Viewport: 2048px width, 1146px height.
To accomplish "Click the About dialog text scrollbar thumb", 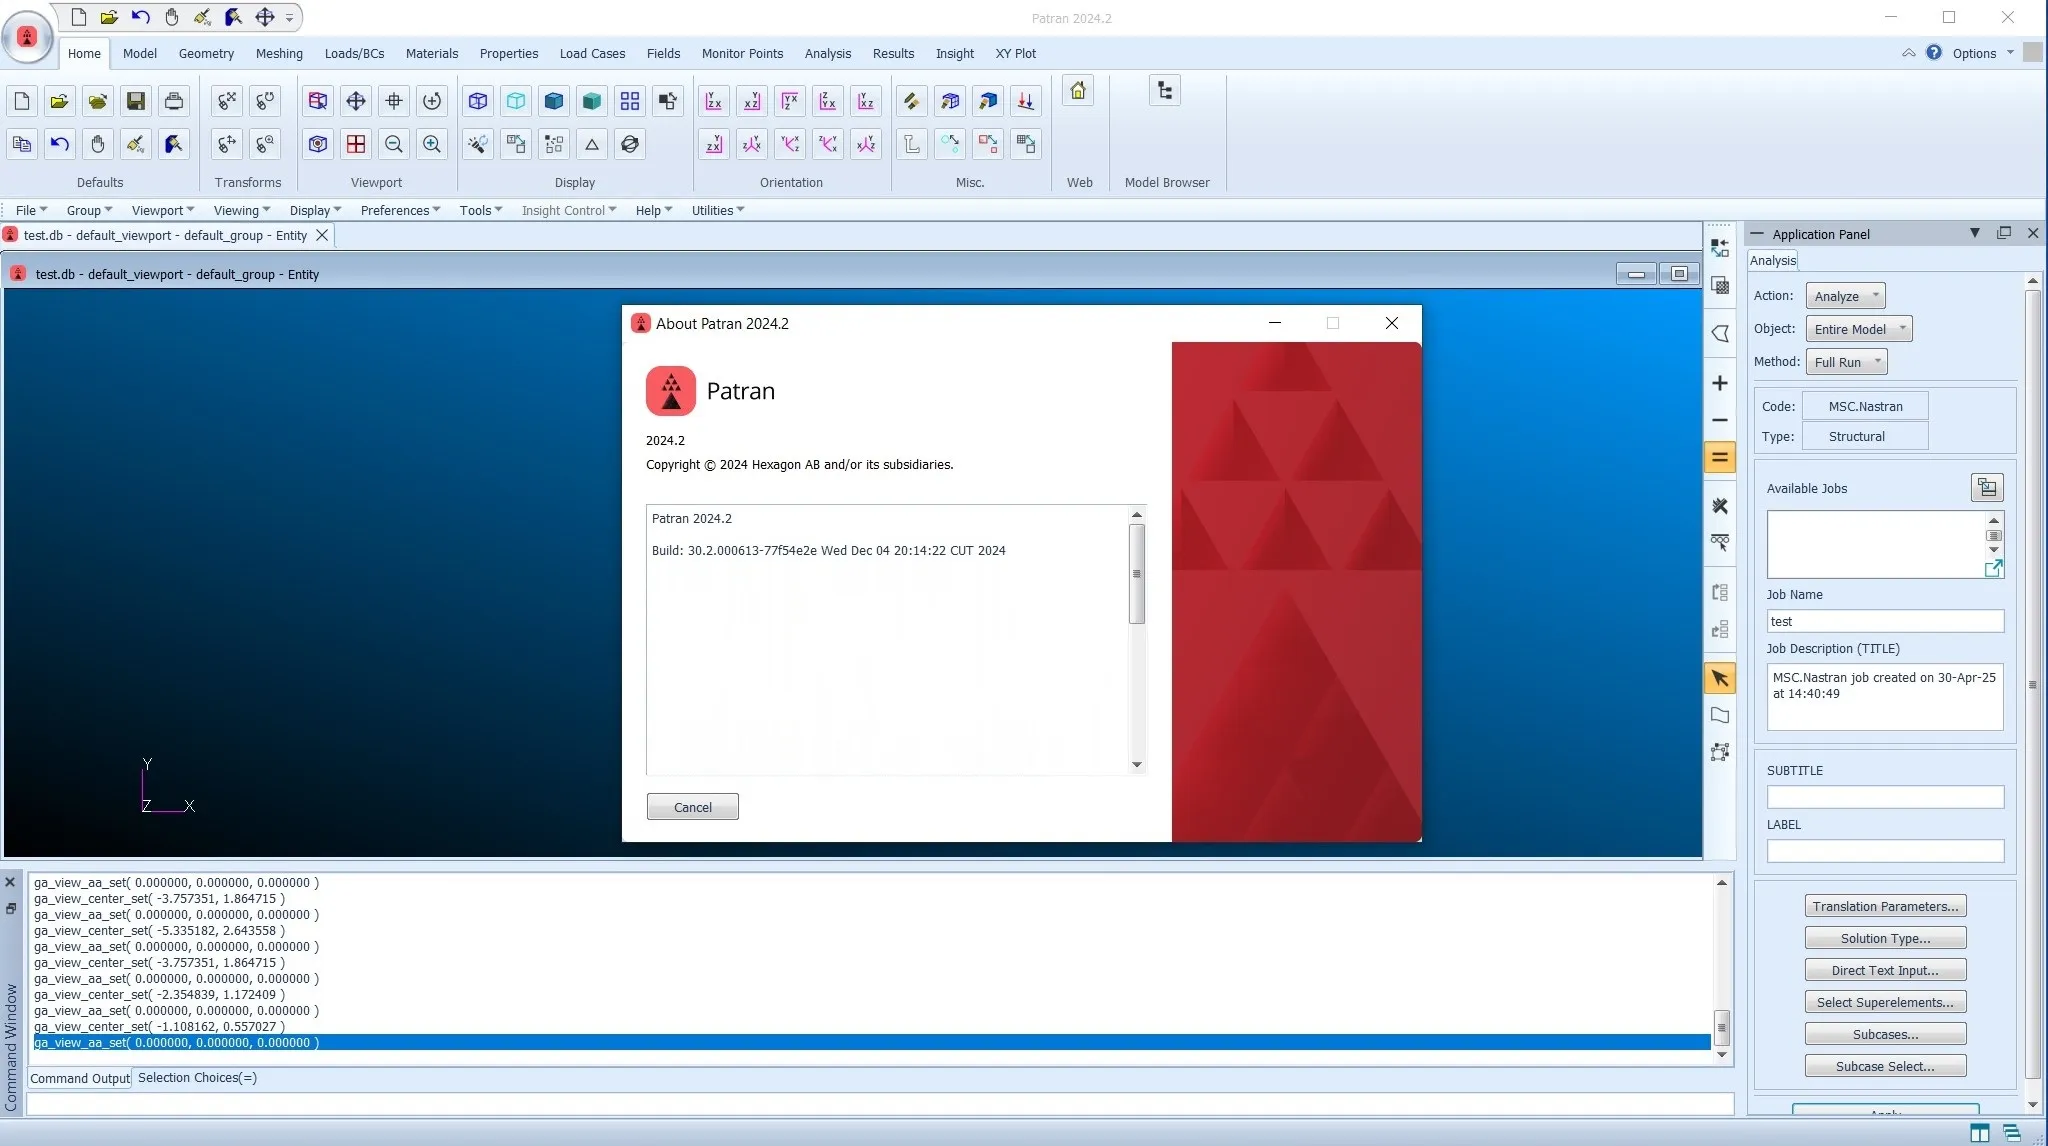I will click(x=1136, y=574).
